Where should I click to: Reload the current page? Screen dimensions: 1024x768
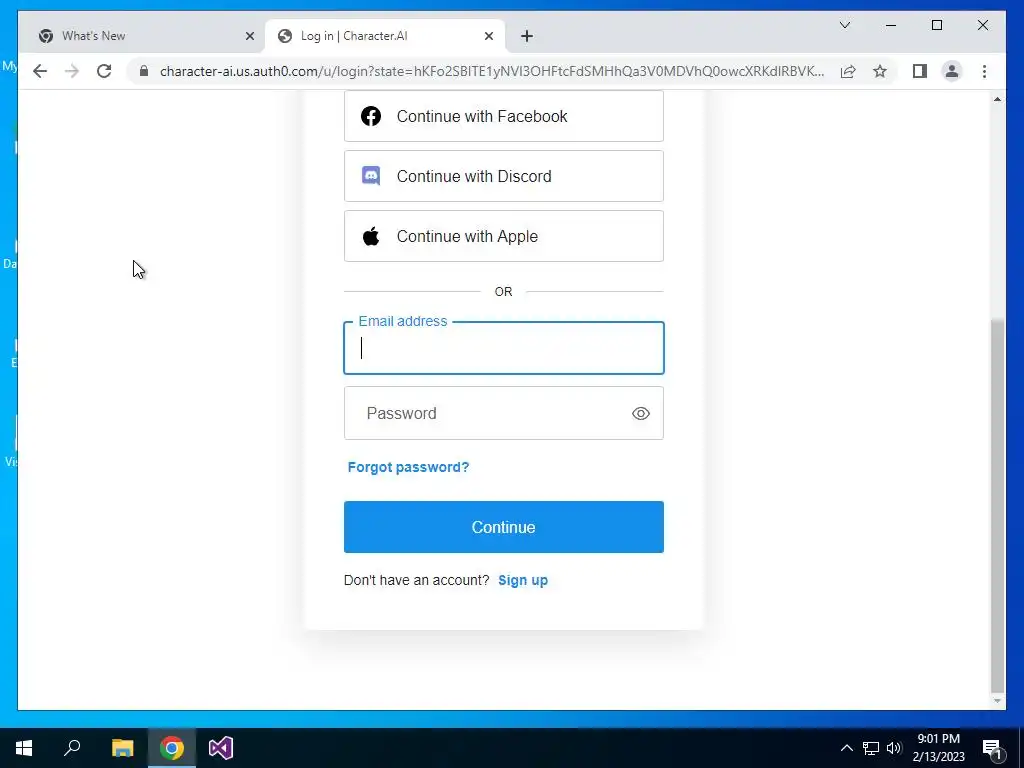click(104, 71)
